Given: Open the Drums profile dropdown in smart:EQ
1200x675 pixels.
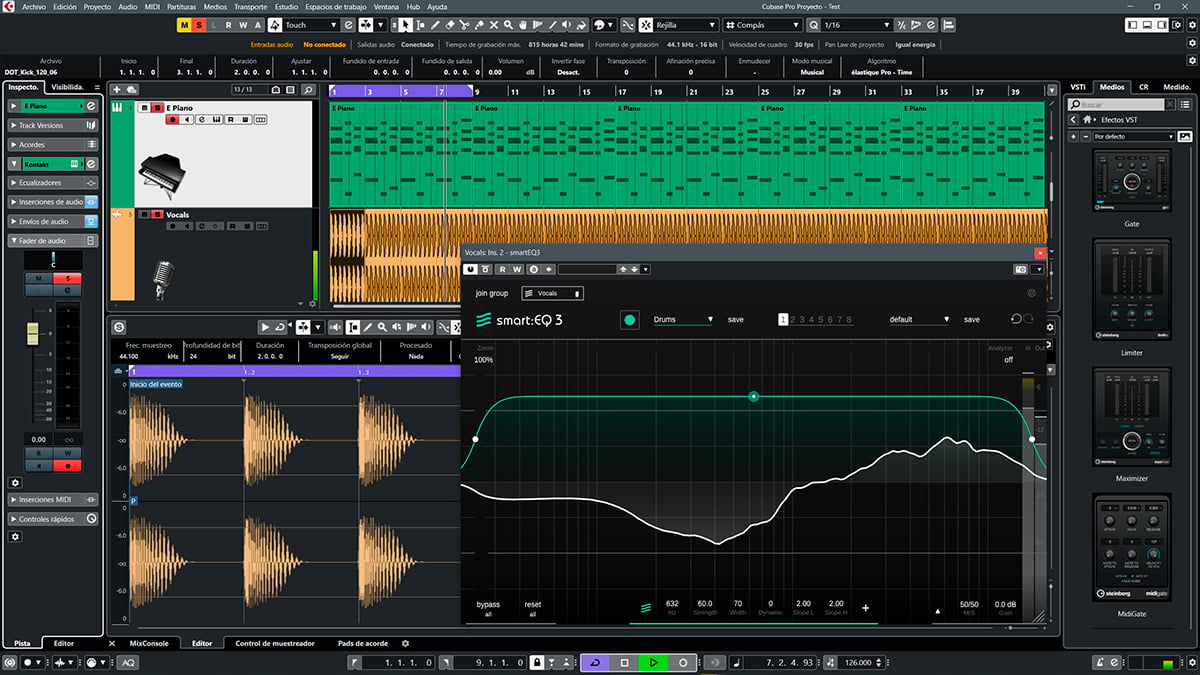Looking at the screenshot, I should (x=683, y=320).
